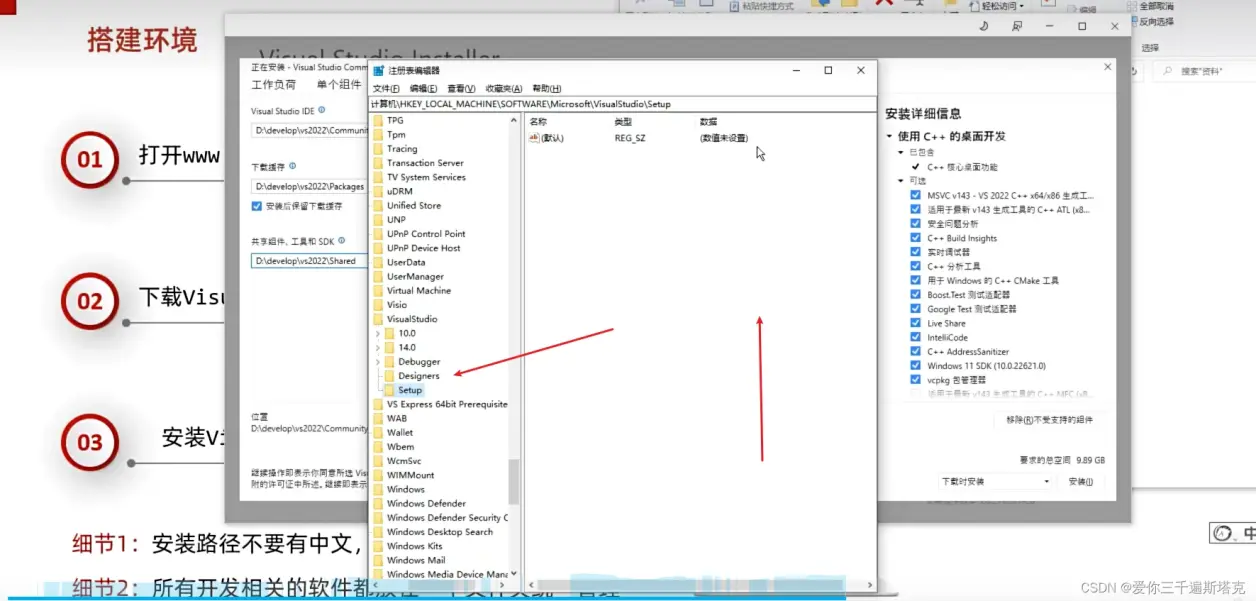The height and width of the screenshot is (601, 1256).
Task: Uncheck 安全问题分析 component
Action: 915,224
